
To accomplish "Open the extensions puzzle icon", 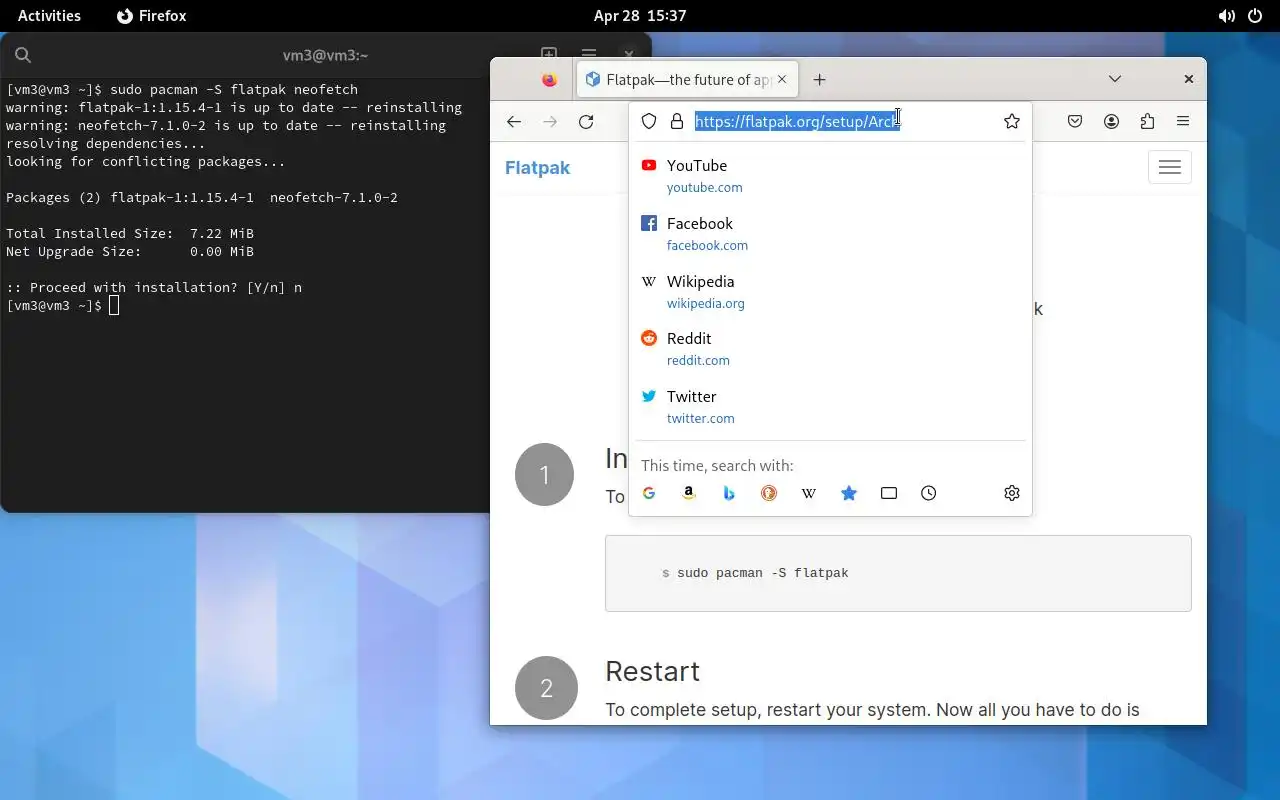I will coord(1147,121).
